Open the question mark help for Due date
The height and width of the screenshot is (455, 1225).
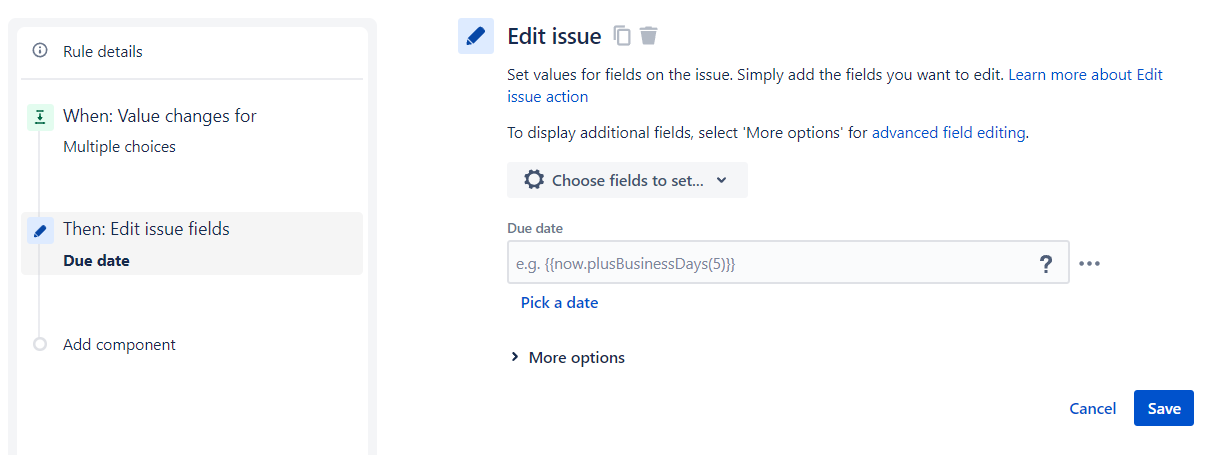(1046, 264)
